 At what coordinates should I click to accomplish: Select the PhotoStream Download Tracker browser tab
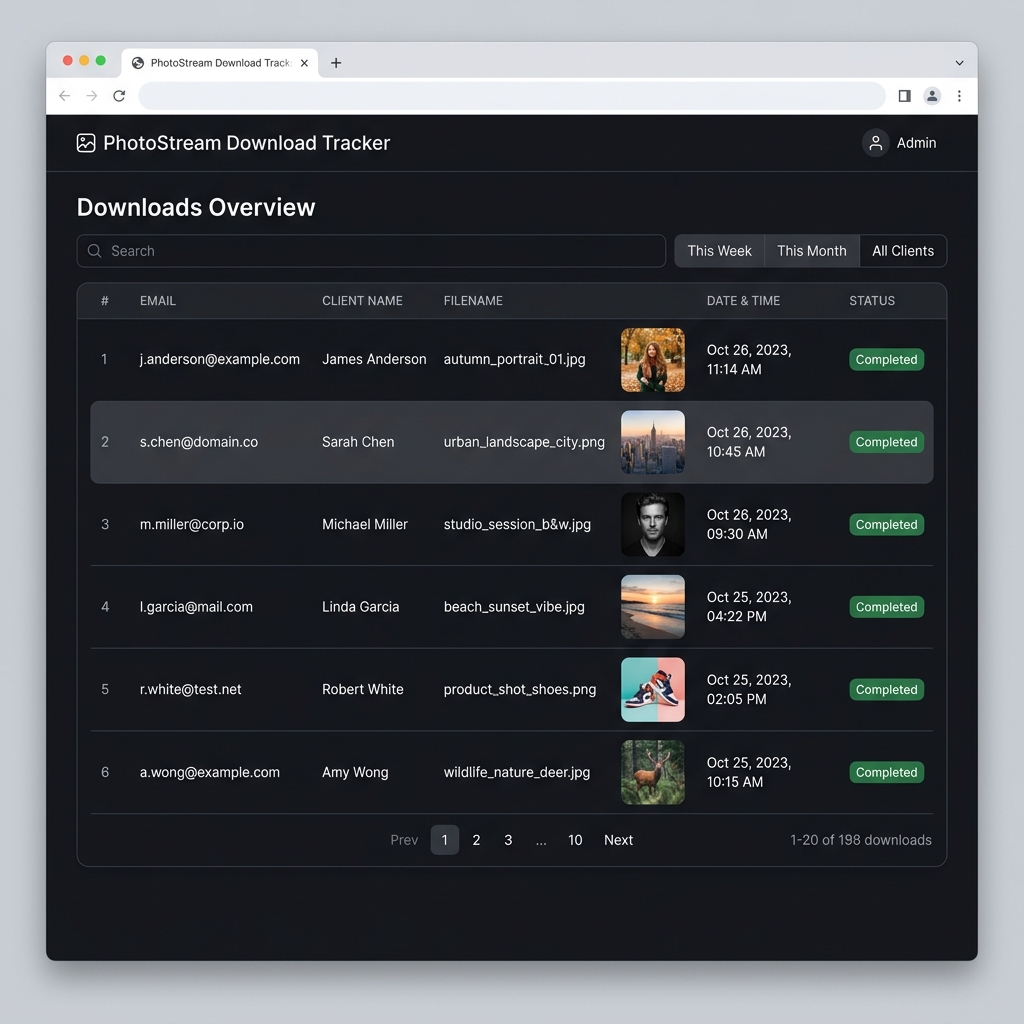pos(220,63)
